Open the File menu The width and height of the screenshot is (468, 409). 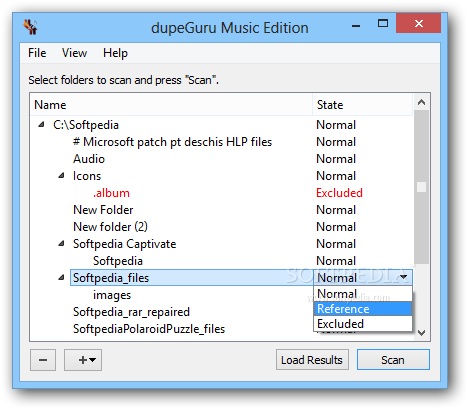point(37,53)
